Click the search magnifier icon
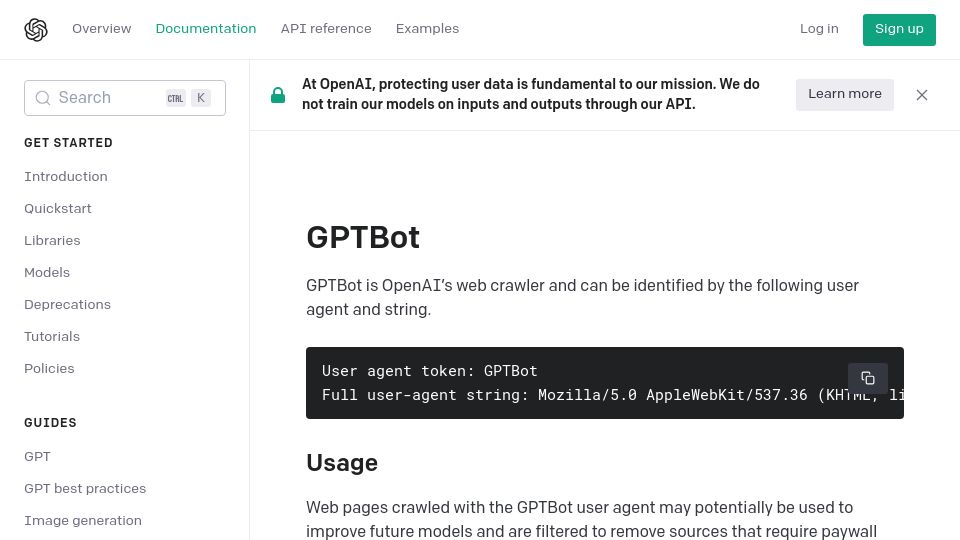 click(42, 98)
